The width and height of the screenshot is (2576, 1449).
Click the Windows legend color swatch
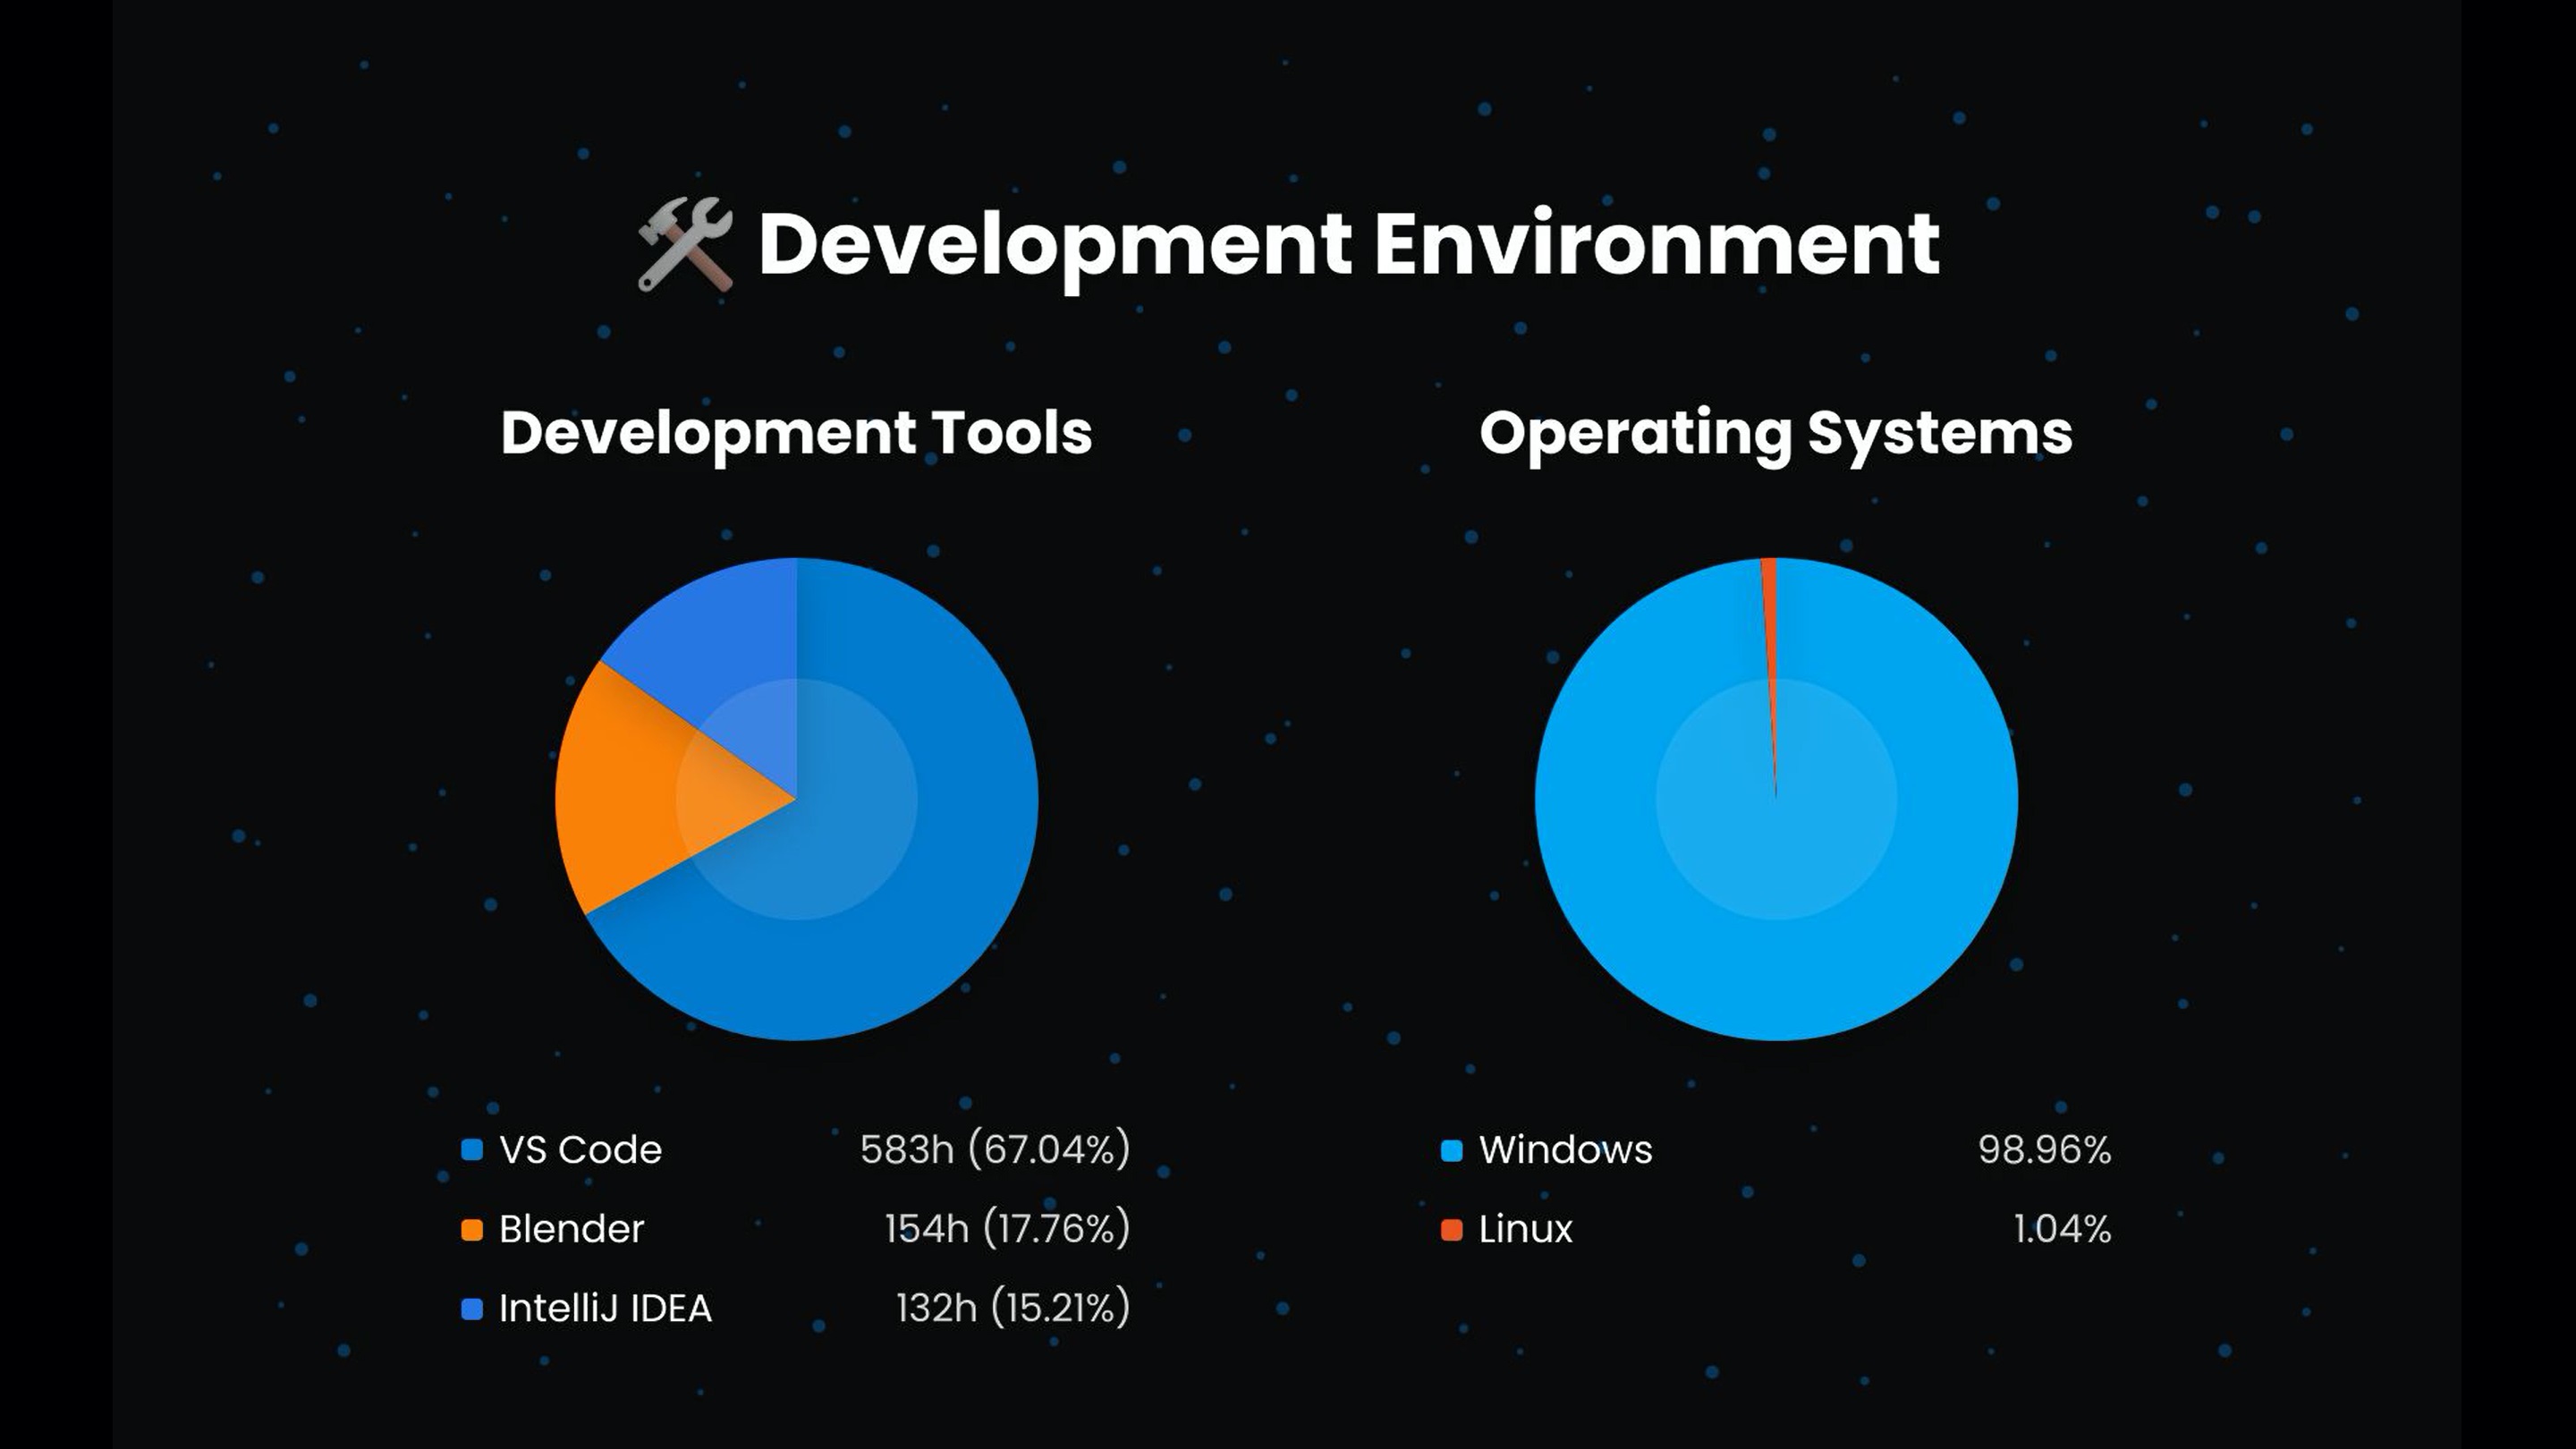coord(1452,1150)
